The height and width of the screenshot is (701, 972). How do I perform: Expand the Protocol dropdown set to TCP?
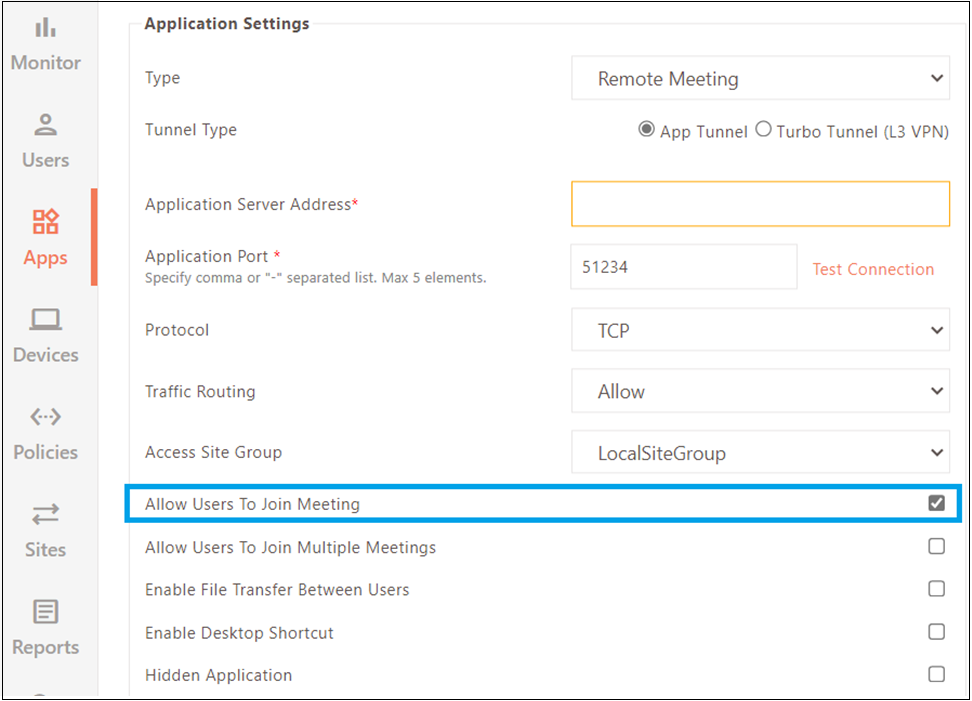(760, 330)
